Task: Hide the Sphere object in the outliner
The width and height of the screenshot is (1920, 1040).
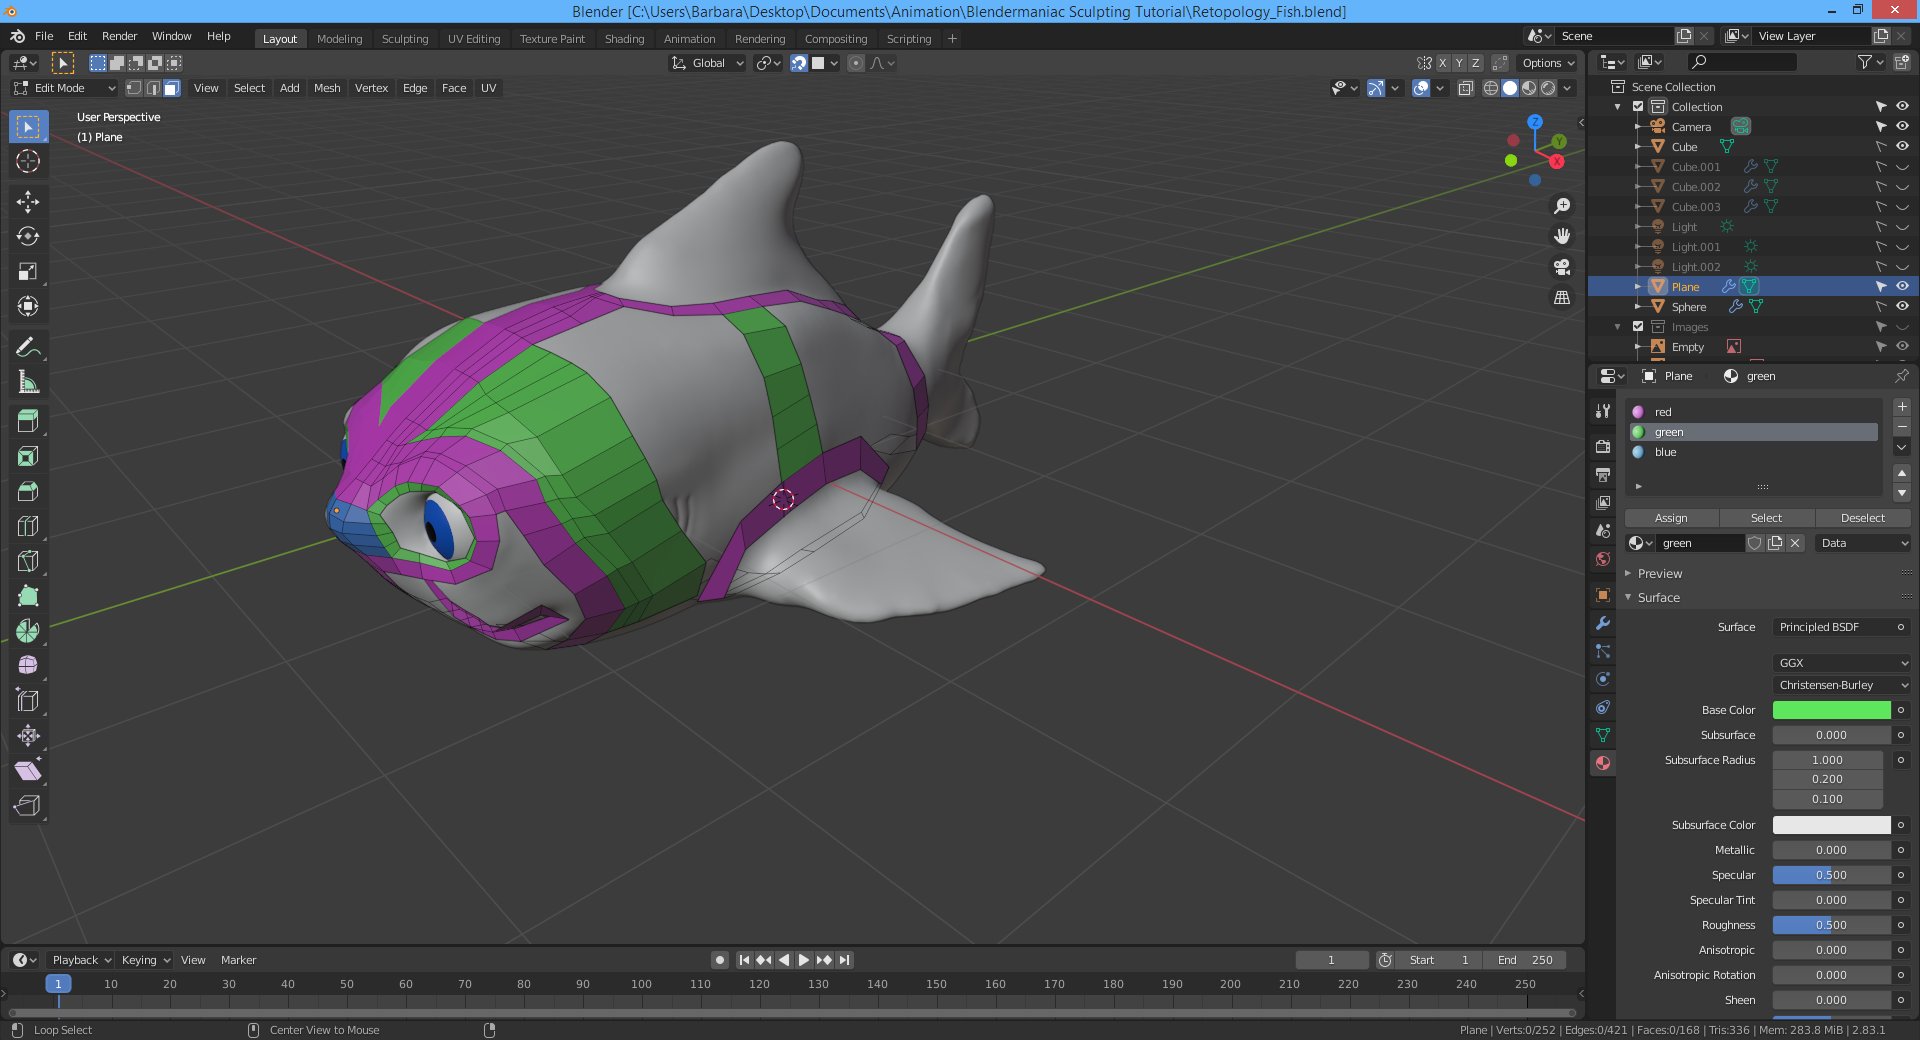Action: 1902,307
